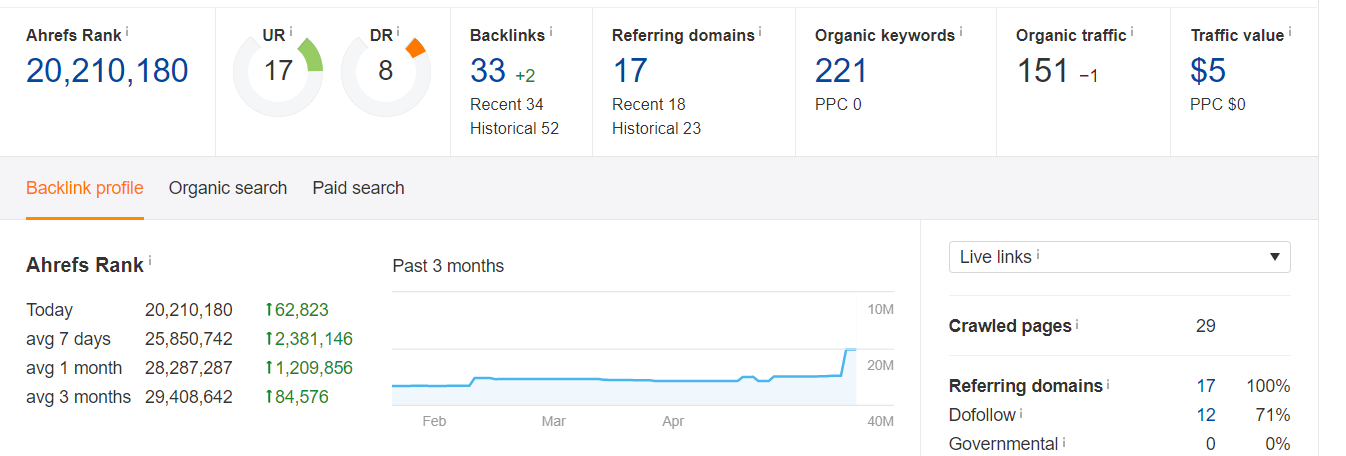
Task: Click the Dofollow info icon
Action: (x=1021, y=411)
